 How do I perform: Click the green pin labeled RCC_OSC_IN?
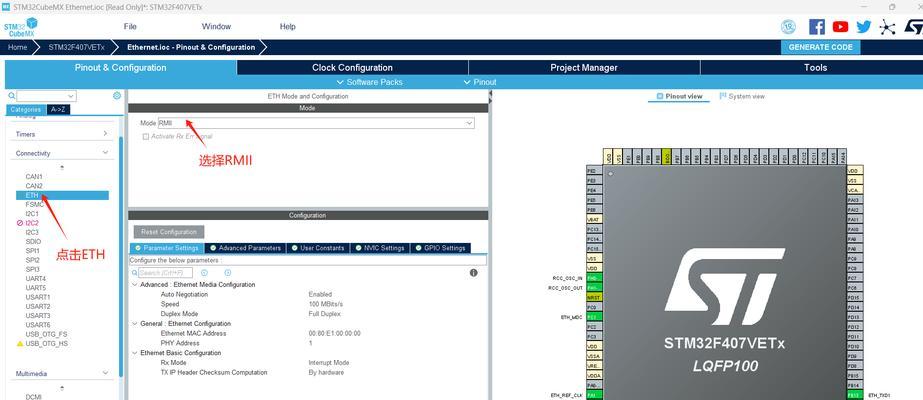[x=595, y=278]
